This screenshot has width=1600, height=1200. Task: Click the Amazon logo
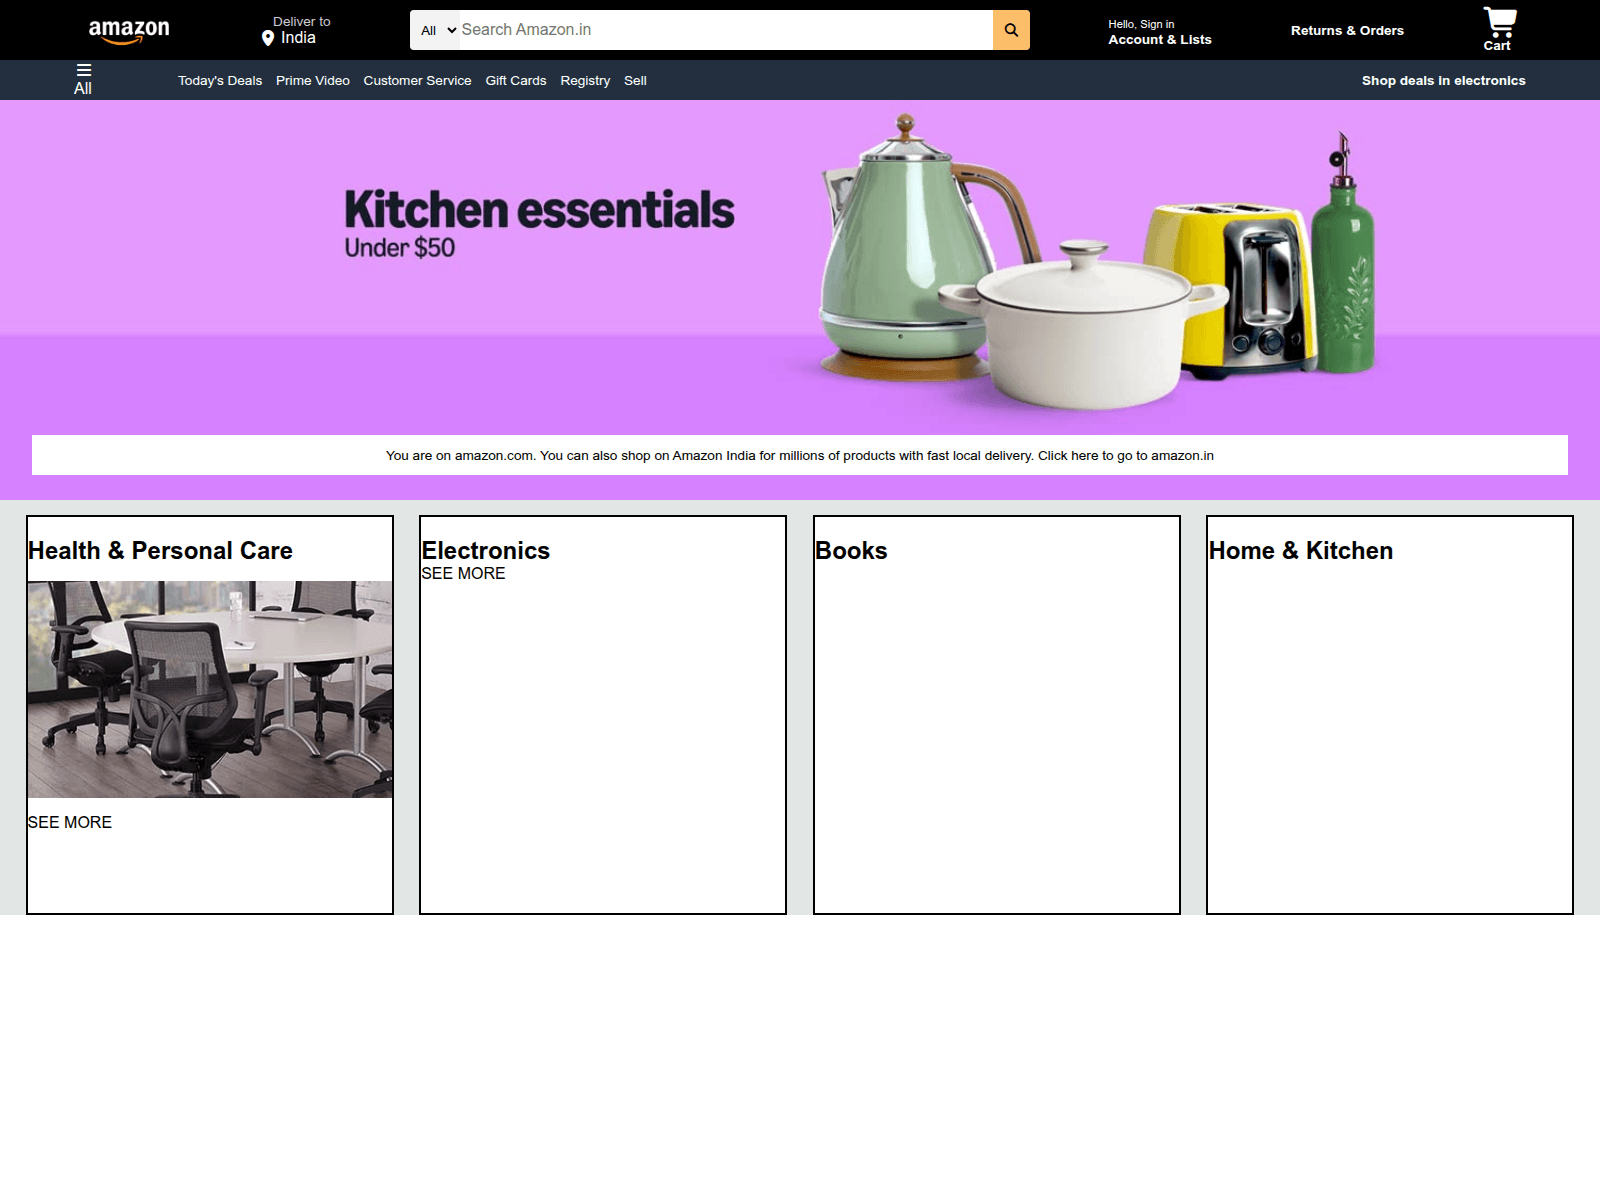129,31
